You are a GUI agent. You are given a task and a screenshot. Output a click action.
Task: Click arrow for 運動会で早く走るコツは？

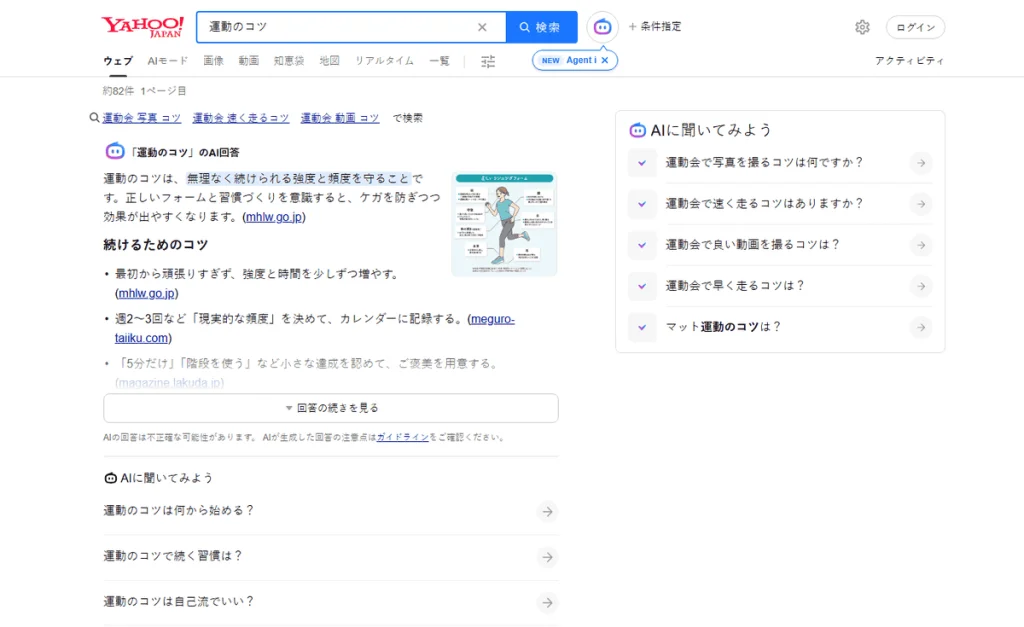tap(921, 286)
